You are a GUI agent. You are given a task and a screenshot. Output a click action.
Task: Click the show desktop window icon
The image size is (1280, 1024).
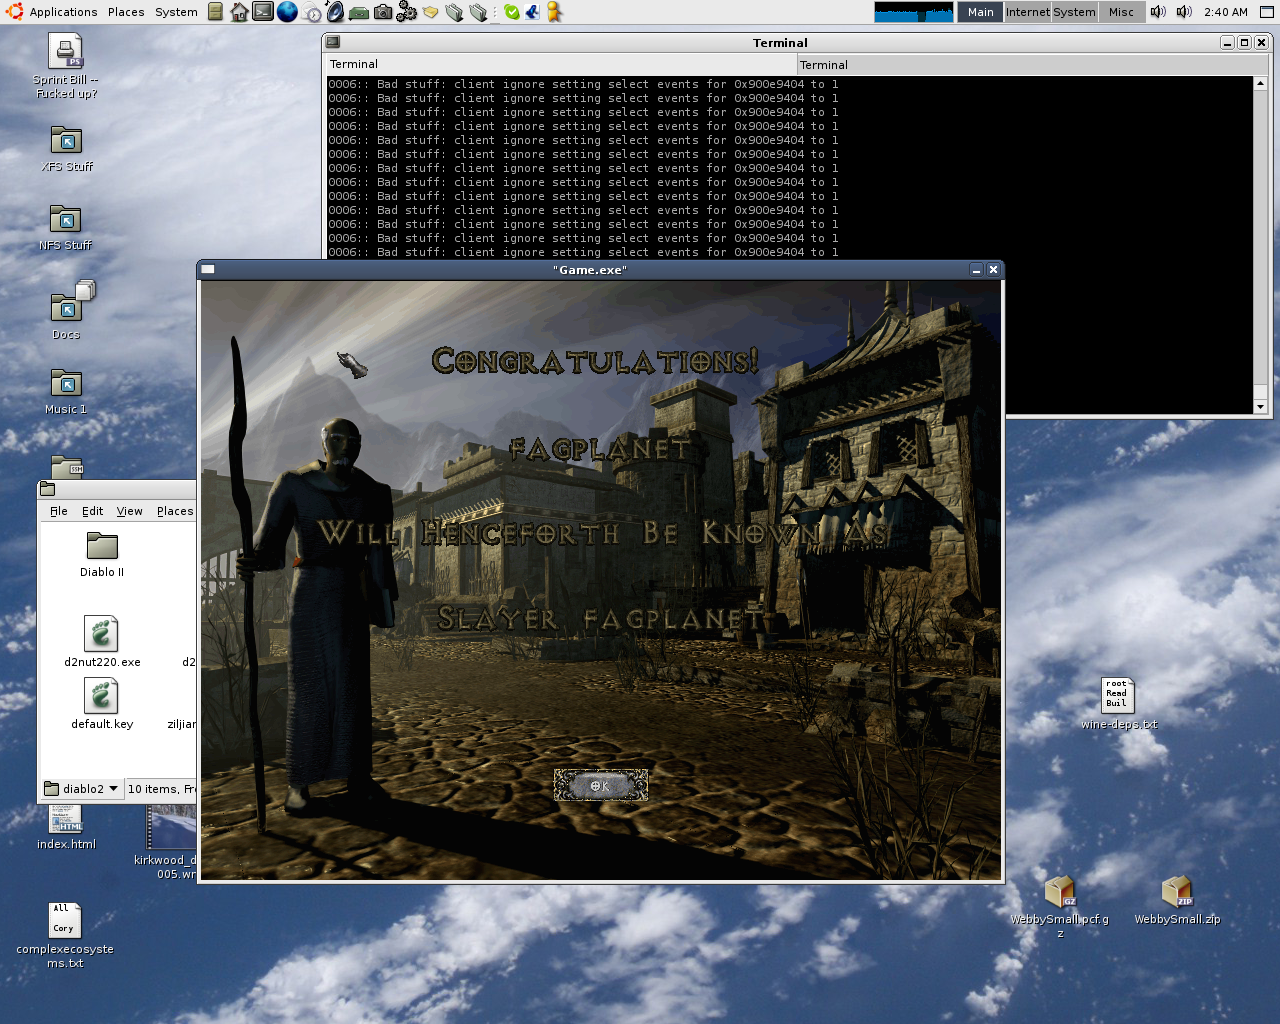tap(1267, 12)
